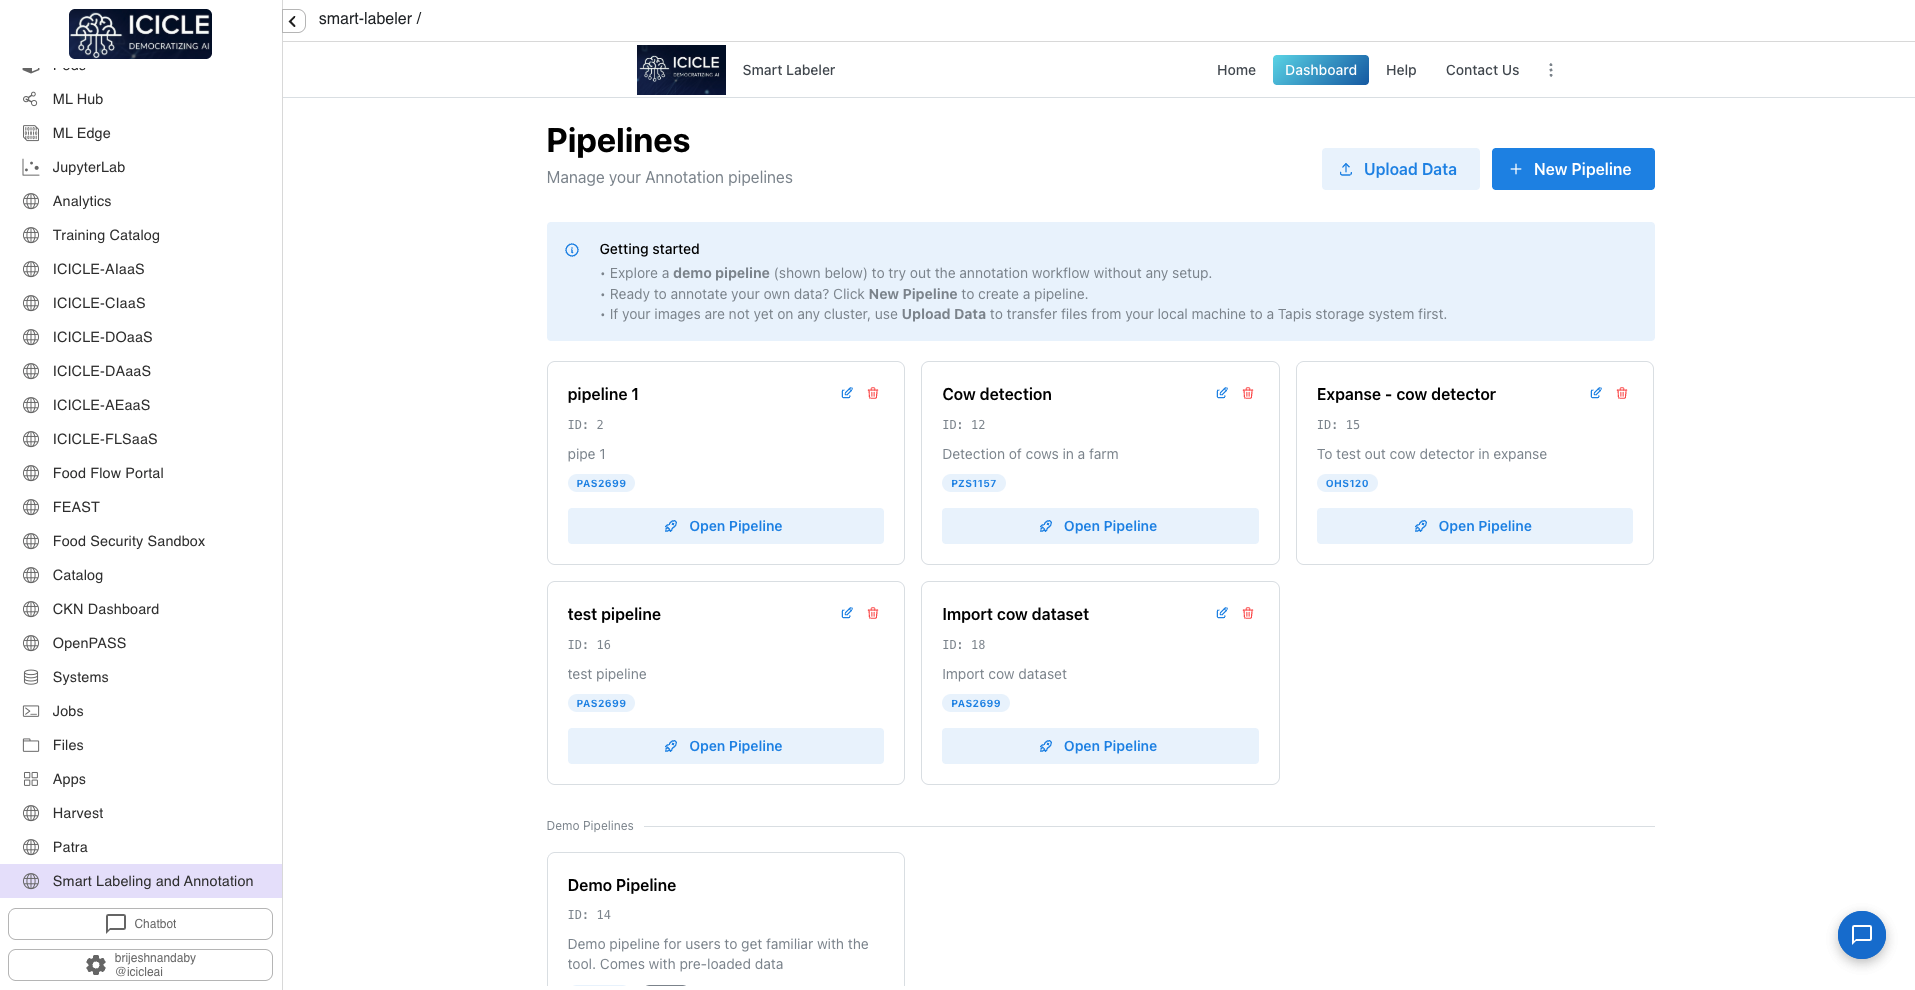Screen dimensions: 1915x990
Task: Click edit icon on pipeline 1 card
Action: [x=847, y=393]
